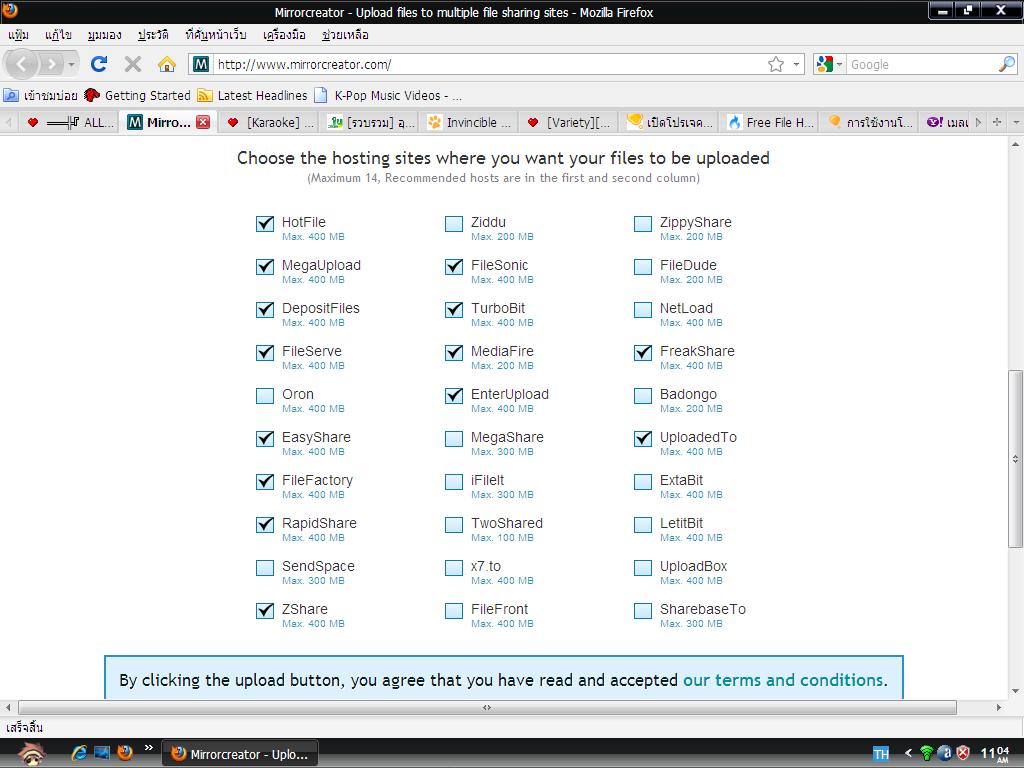The image size is (1024, 768).
Task: Uncheck the MegaUpload checkbox
Action: 264,267
